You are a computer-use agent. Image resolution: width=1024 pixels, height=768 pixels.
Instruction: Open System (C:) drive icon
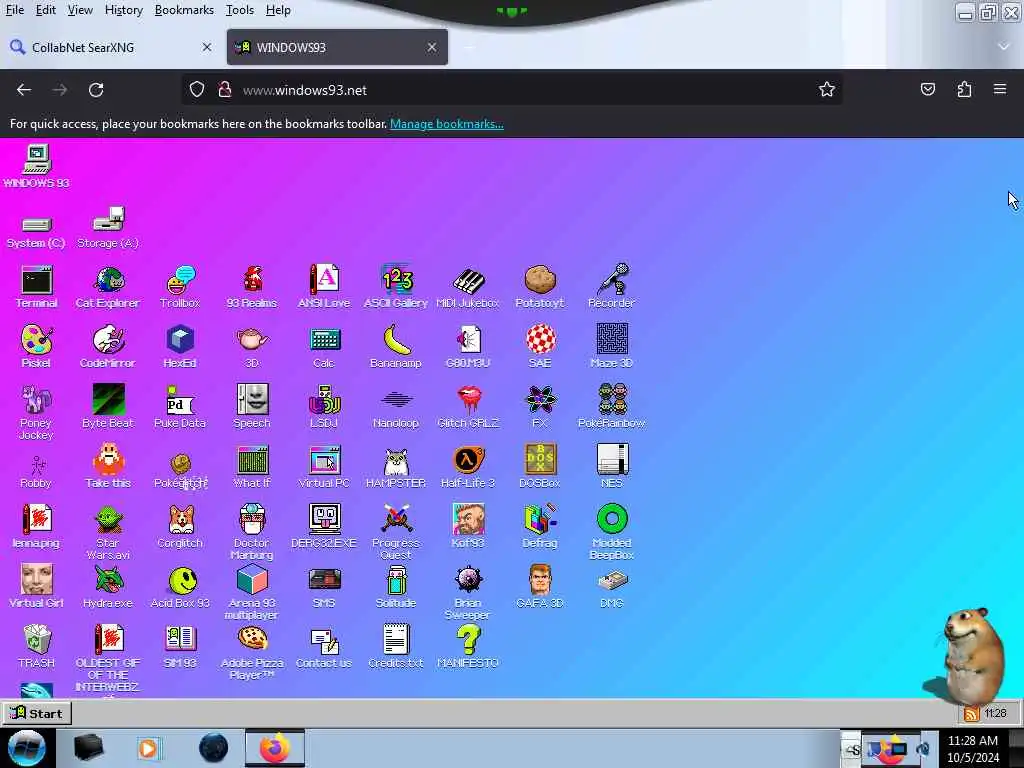tap(37, 232)
